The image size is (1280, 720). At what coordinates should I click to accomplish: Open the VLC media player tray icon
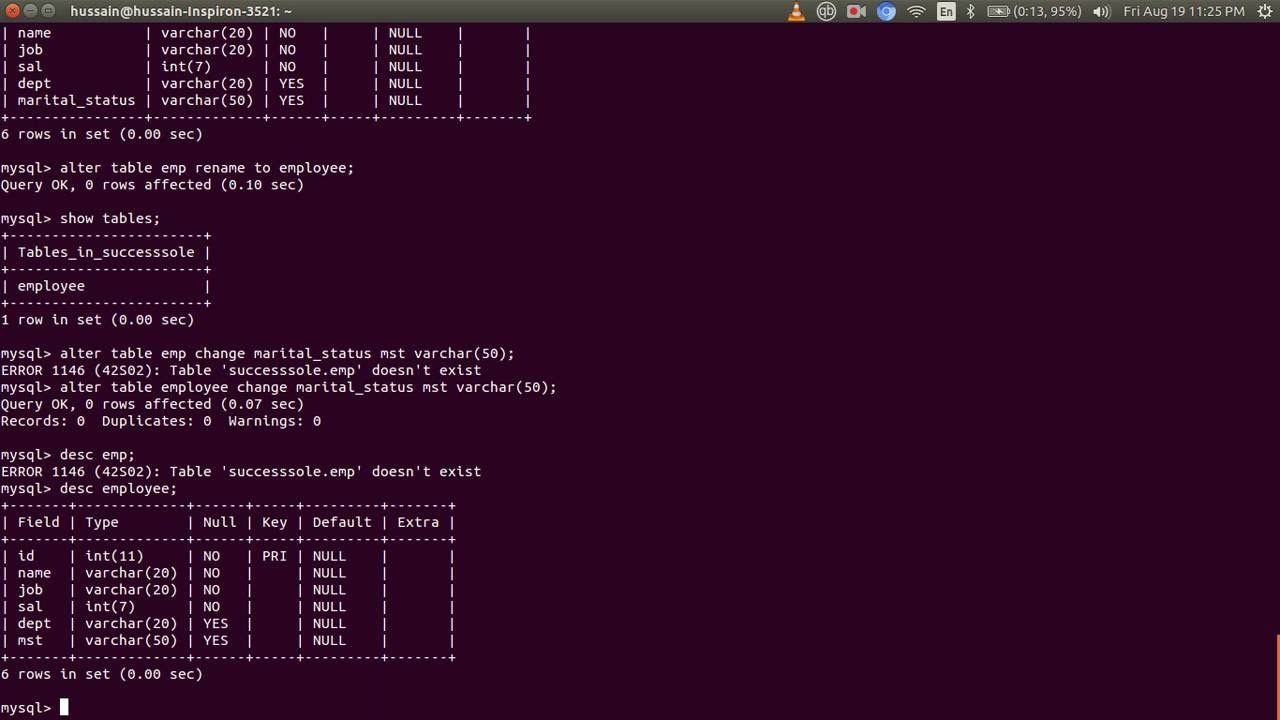pyautogui.click(x=797, y=11)
